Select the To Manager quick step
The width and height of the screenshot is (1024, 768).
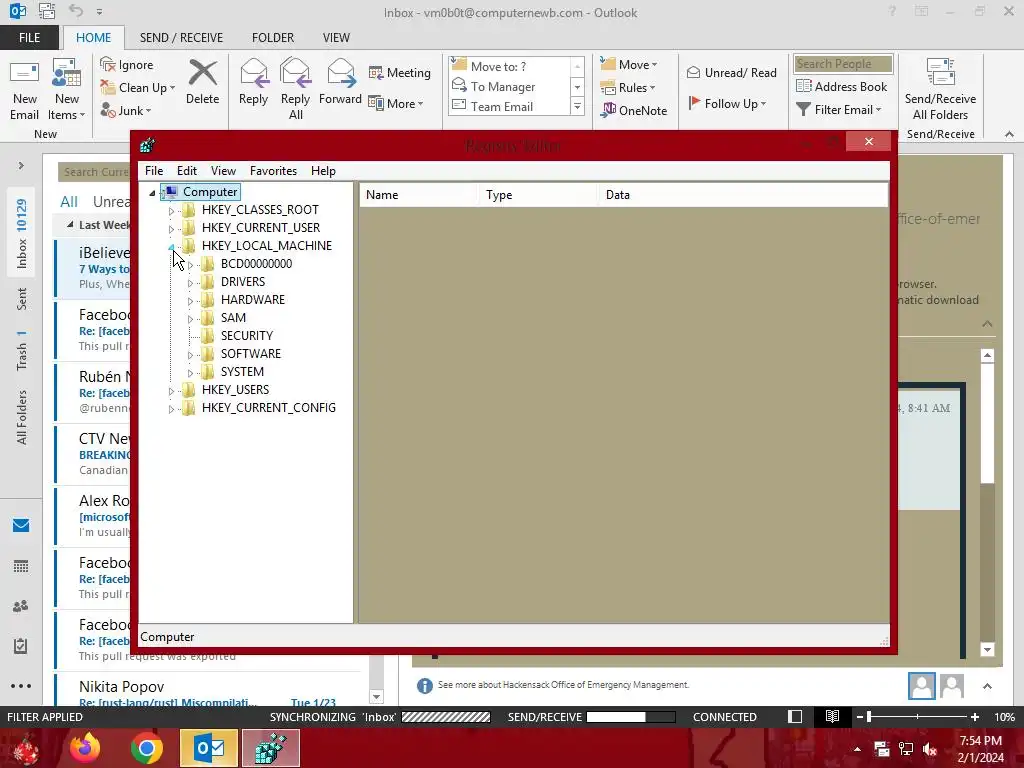(x=503, y=86)
